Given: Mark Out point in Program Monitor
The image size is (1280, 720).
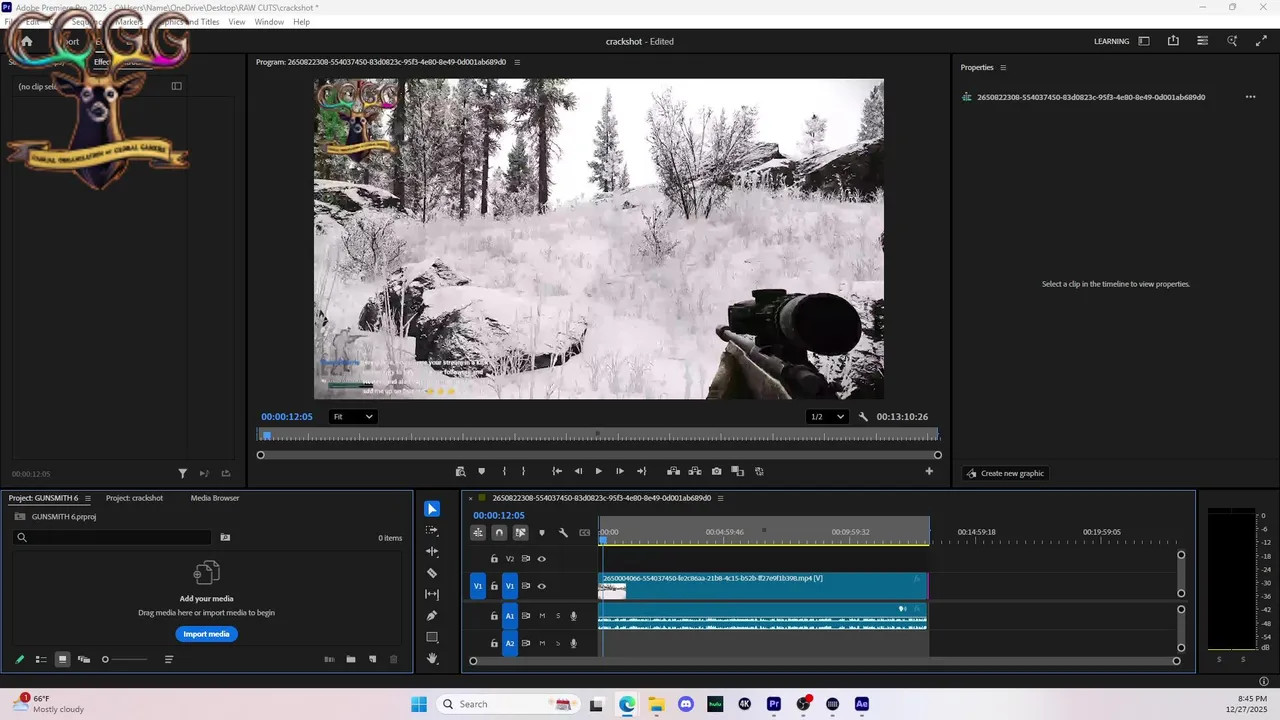Looking at the screenshot, I should [x=523, y=471].
